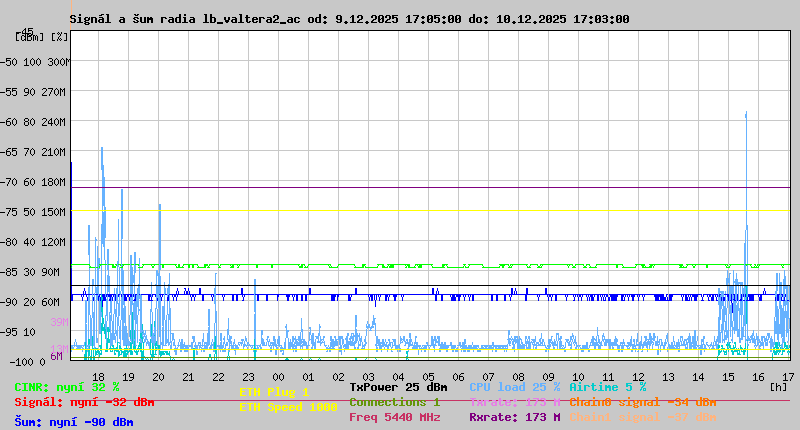Click the 'Rxrate: 173 M' legend entry
The image size is (800, 430).
(515, 417)
